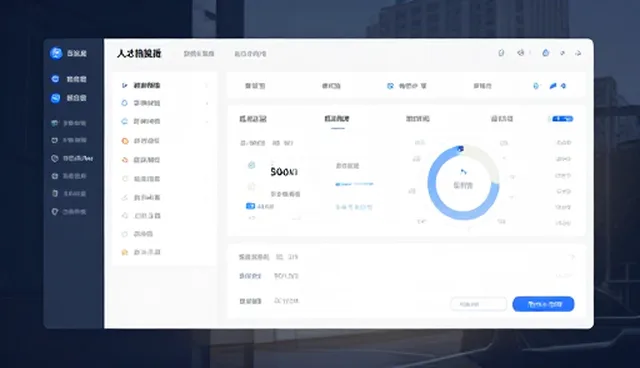Select the bold first item in the white menu list

tap(141, 85)
